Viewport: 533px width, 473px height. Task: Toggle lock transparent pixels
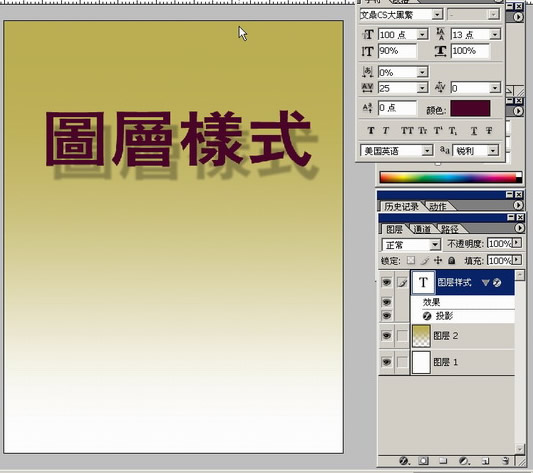(x=411, y=260)
